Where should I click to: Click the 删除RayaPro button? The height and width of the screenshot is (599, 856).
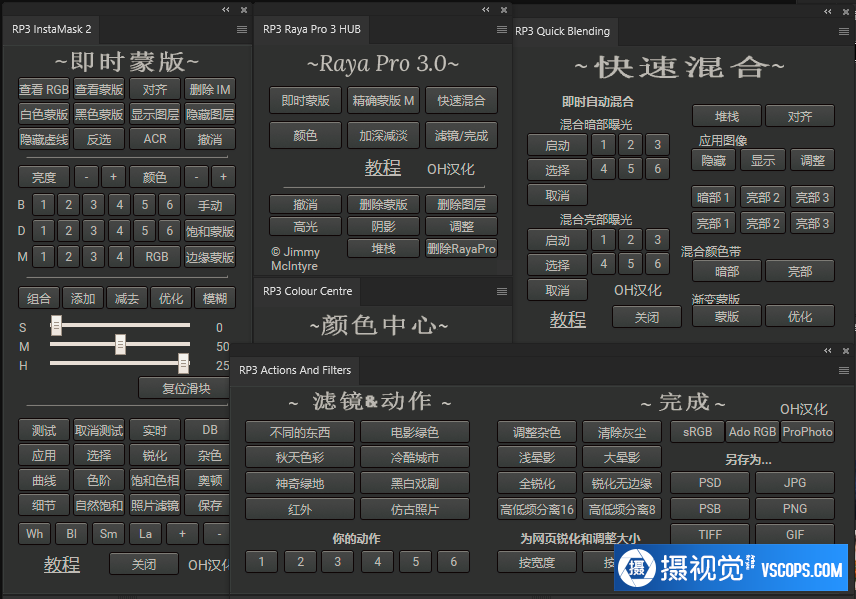point(461,248)
